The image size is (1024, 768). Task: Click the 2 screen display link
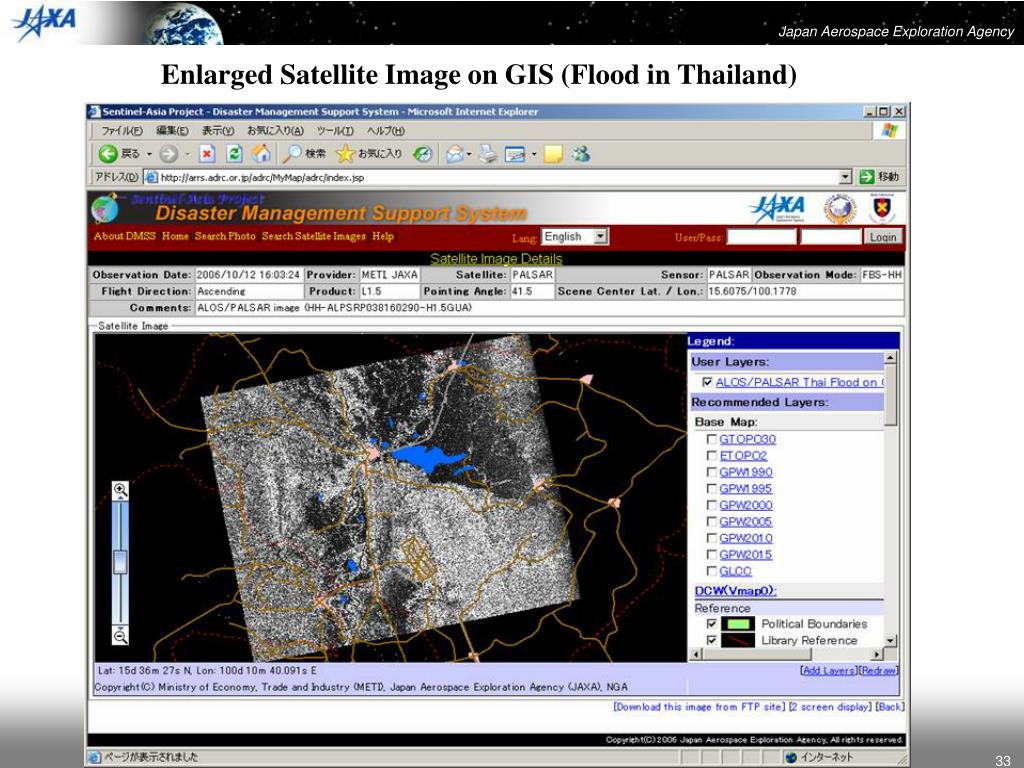pos(830,707)
